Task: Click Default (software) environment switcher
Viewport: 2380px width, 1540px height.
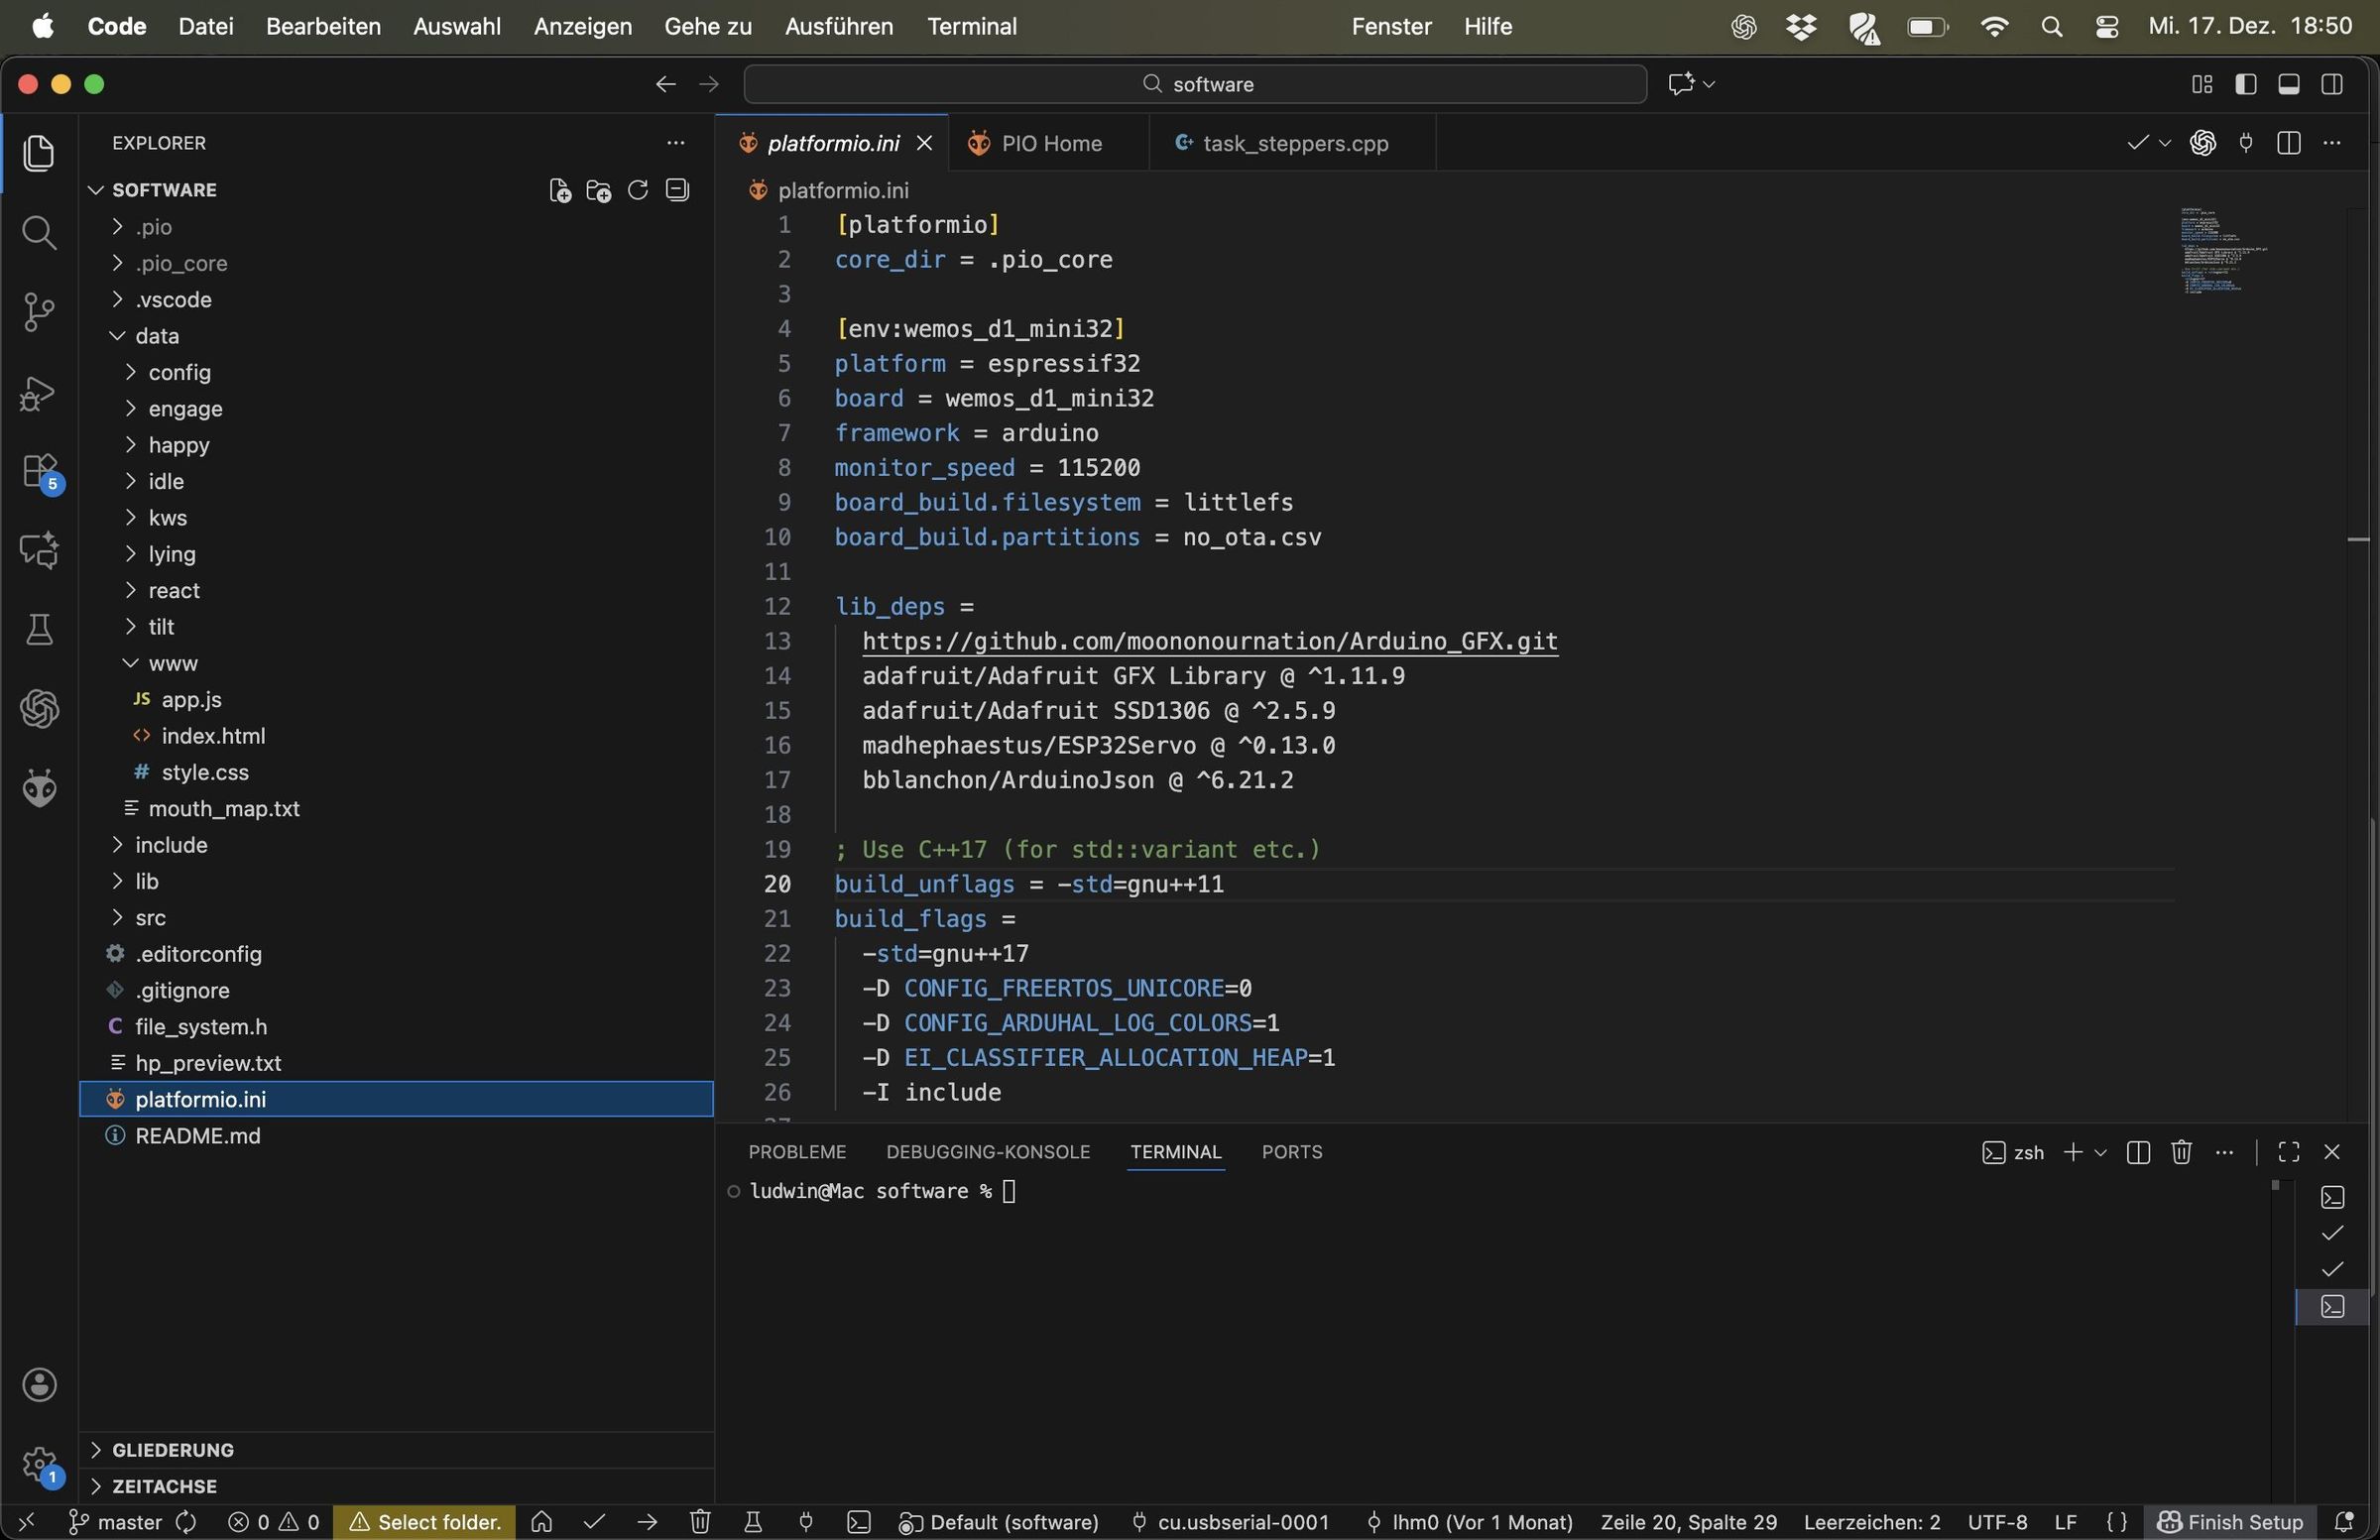Action: click(999, 1522)
